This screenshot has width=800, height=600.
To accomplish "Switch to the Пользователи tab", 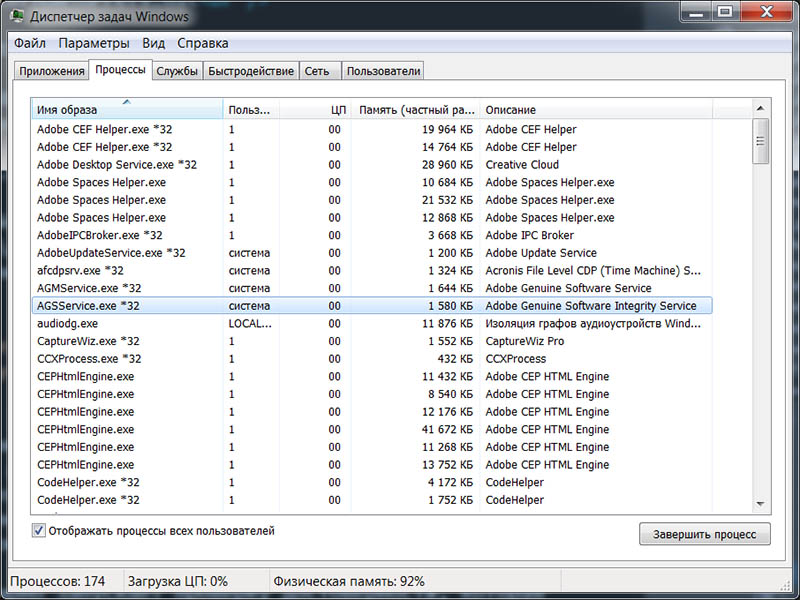I will [383, 71].
